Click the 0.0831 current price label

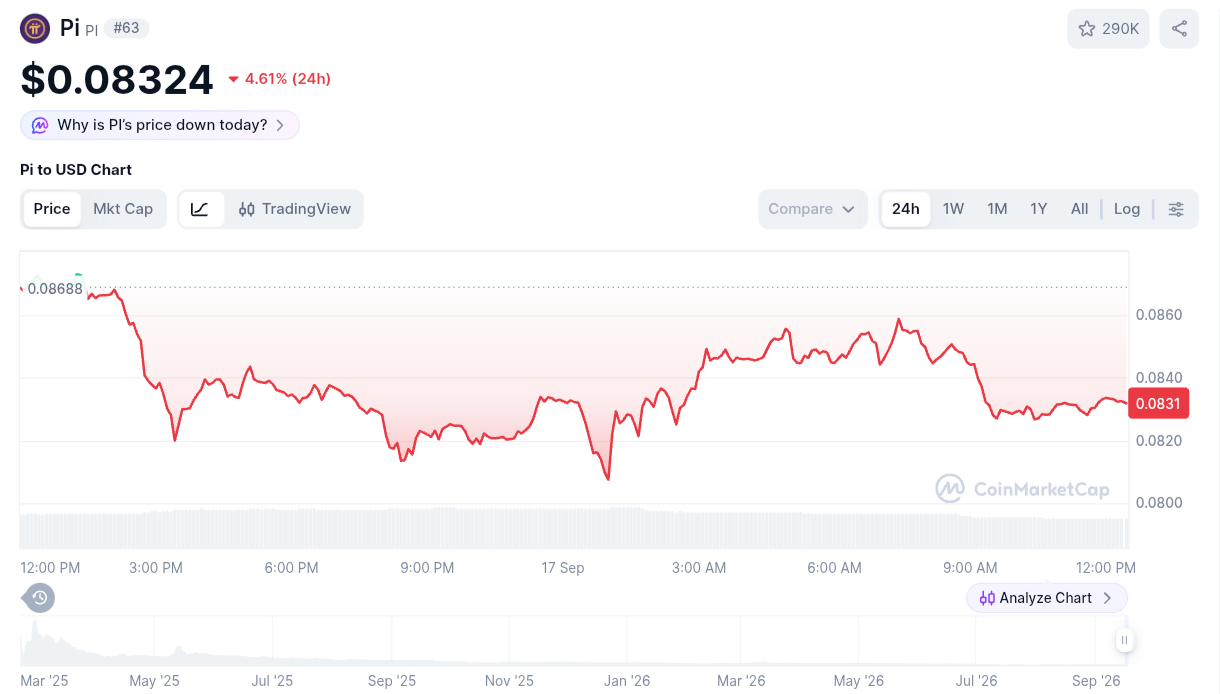pyautogui.click(x=1158, y=404)
